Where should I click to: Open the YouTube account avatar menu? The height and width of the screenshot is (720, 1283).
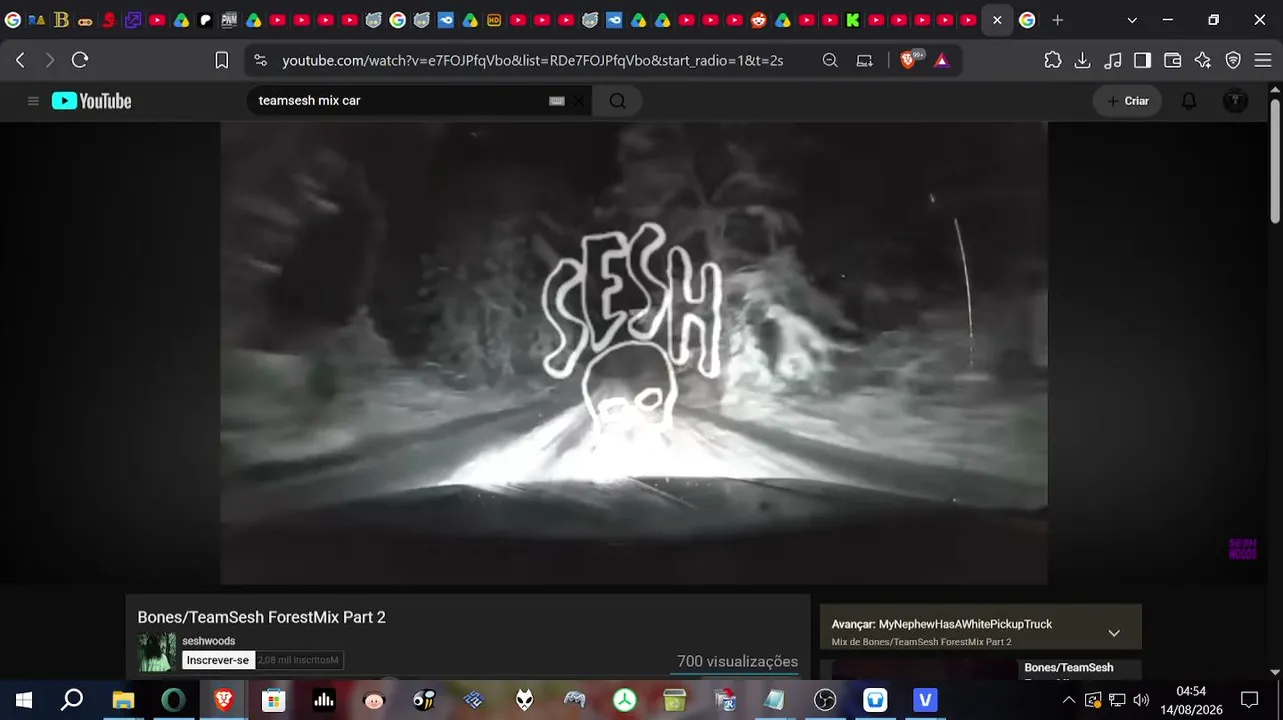pyautogui.click(x=1236, y=101)
